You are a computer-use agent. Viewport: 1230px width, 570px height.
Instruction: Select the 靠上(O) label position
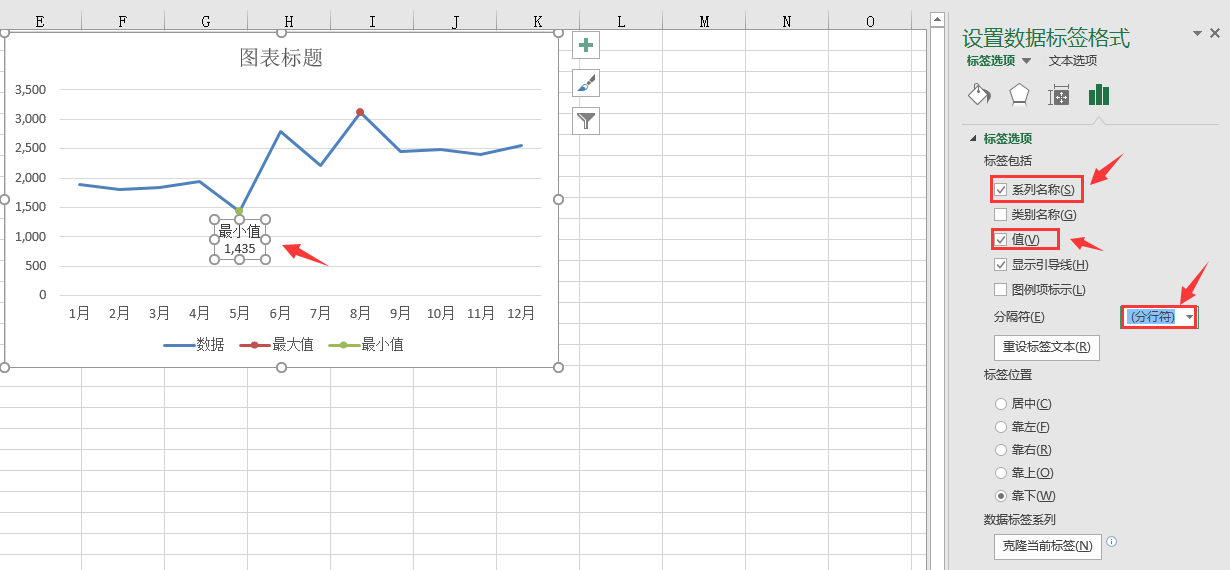click(1001, 473)
